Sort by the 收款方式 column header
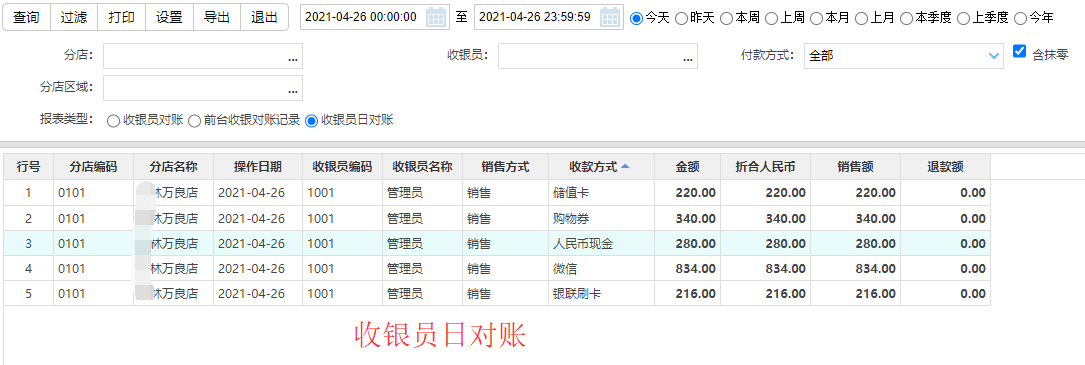Image resolution: width=1085 pixels, height=365 pixels. (x=601, y=167)
